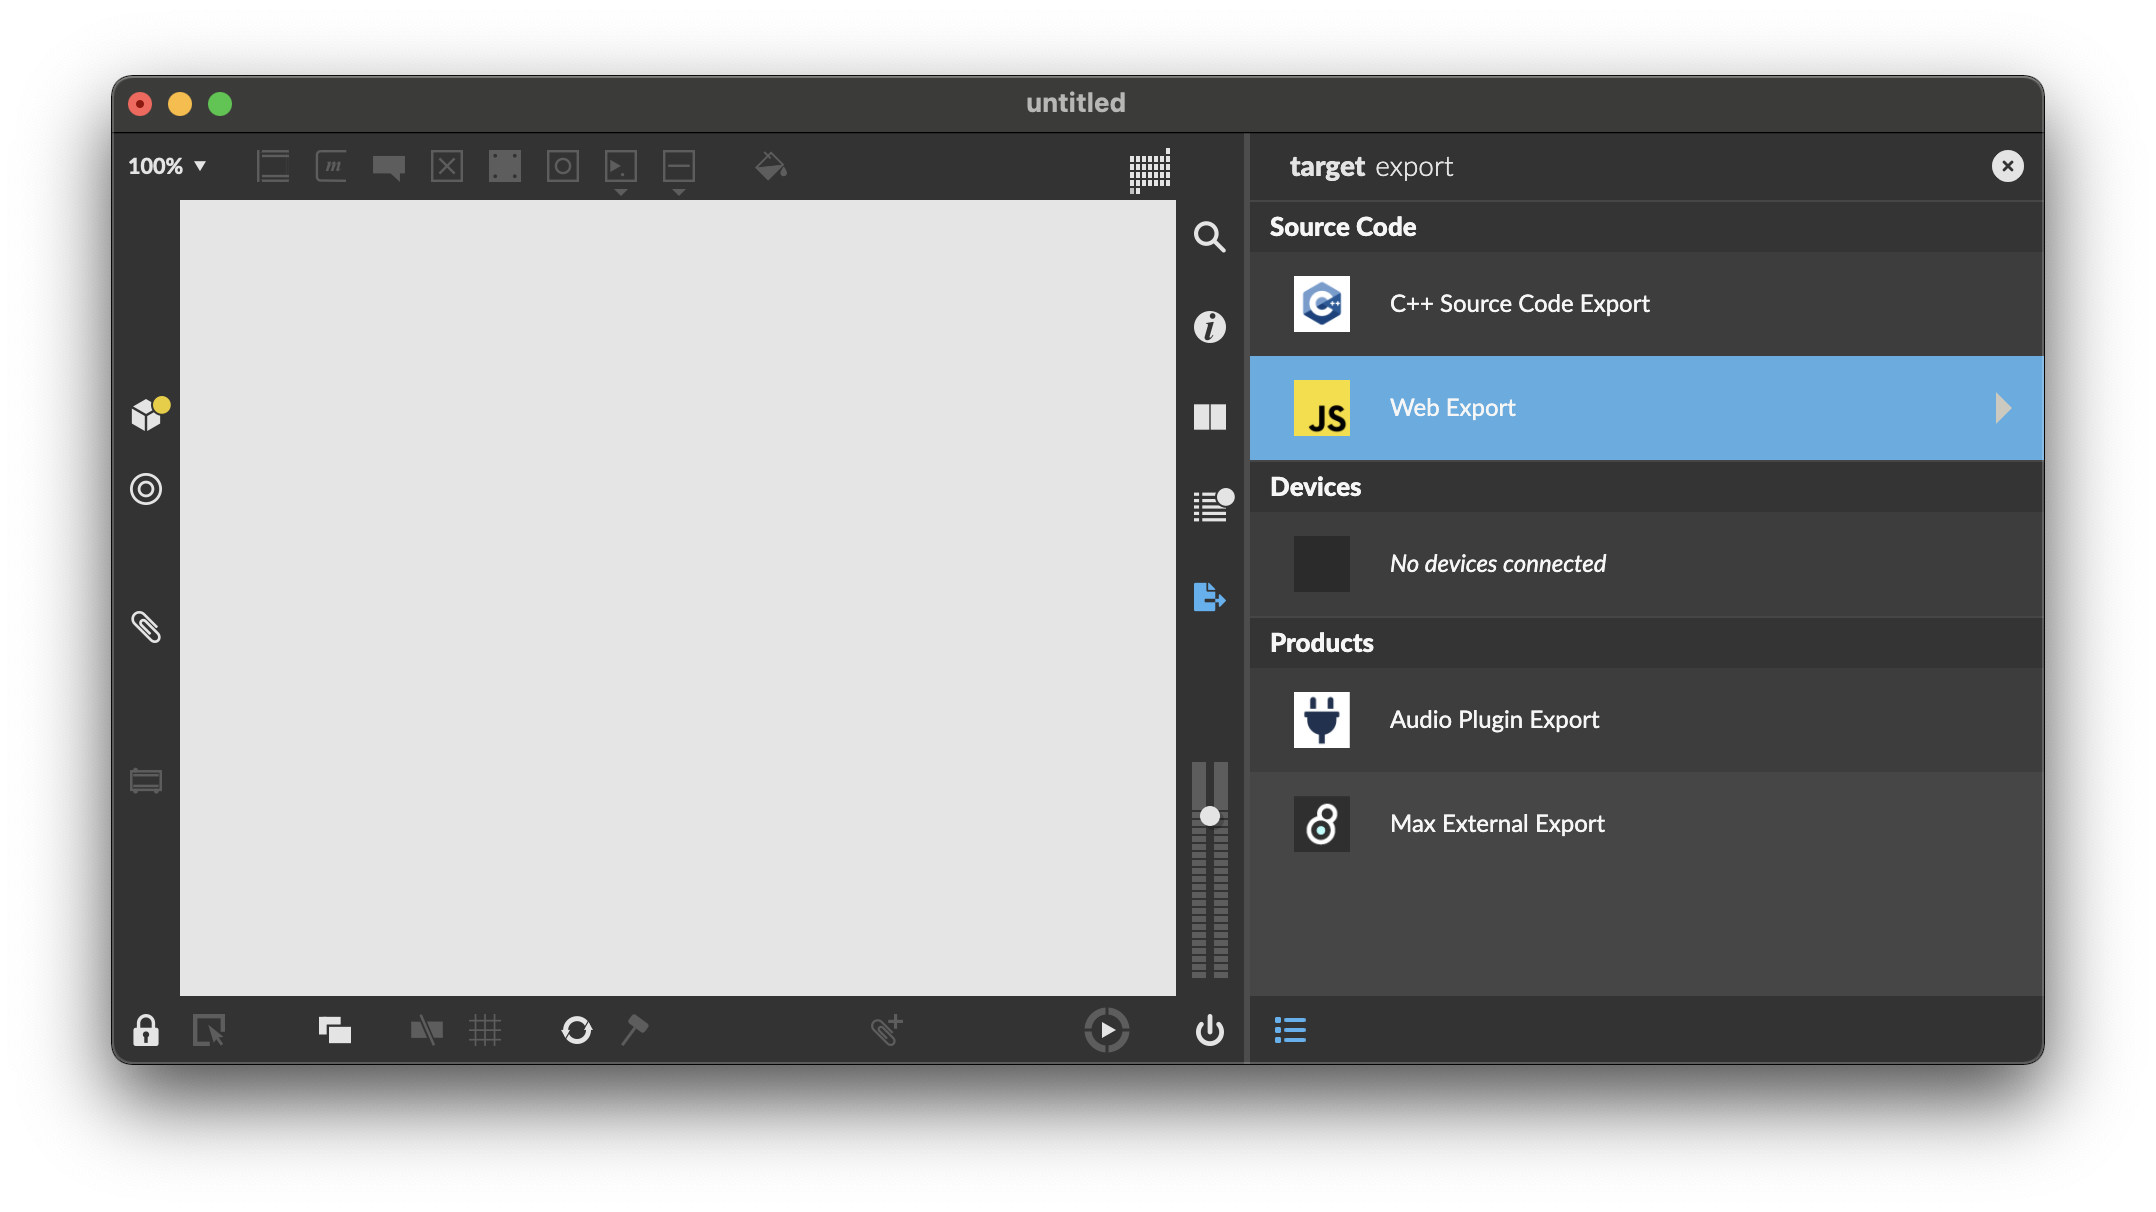Toggle the grid display icon

point(485,1030)
